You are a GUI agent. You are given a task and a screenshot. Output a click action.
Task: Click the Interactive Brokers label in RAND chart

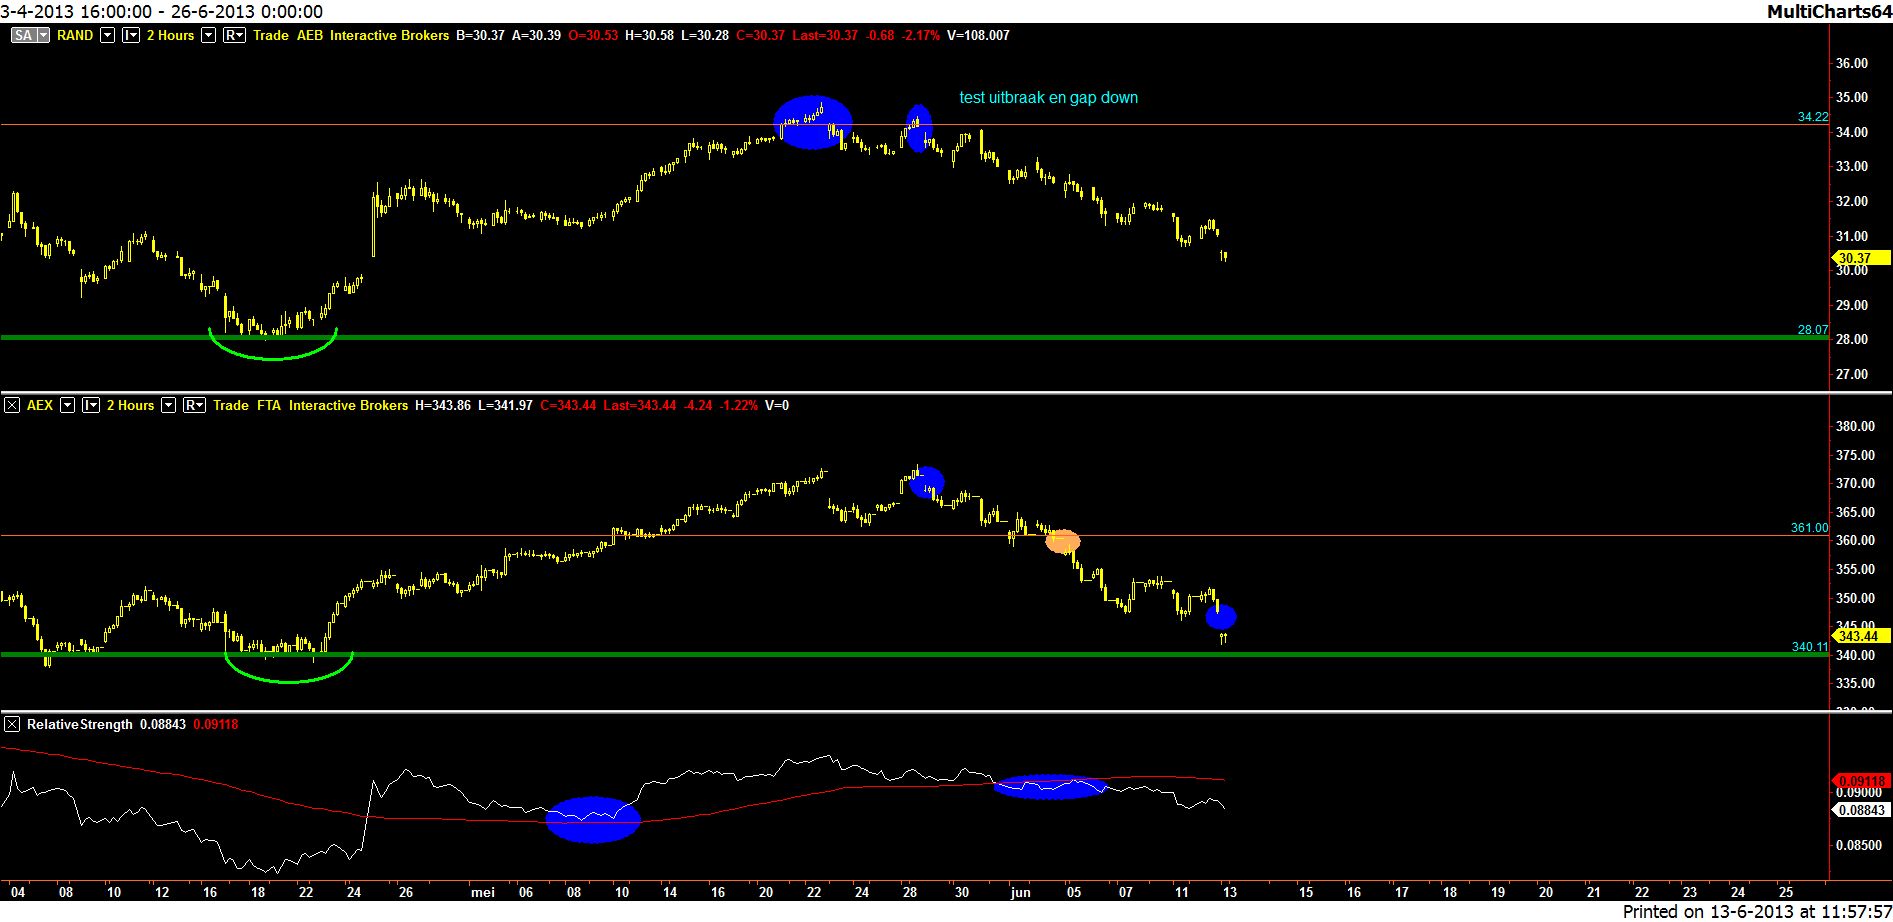(x=389, y=35)
